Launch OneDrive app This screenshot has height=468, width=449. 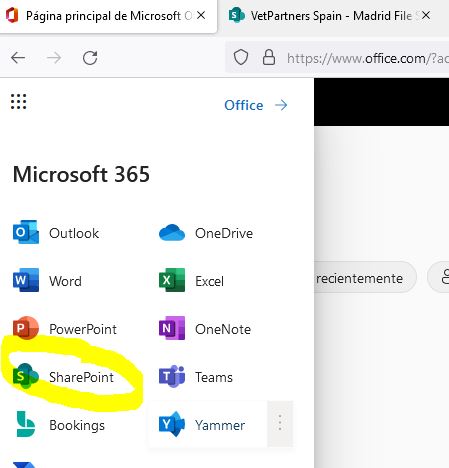coord(206,233)
